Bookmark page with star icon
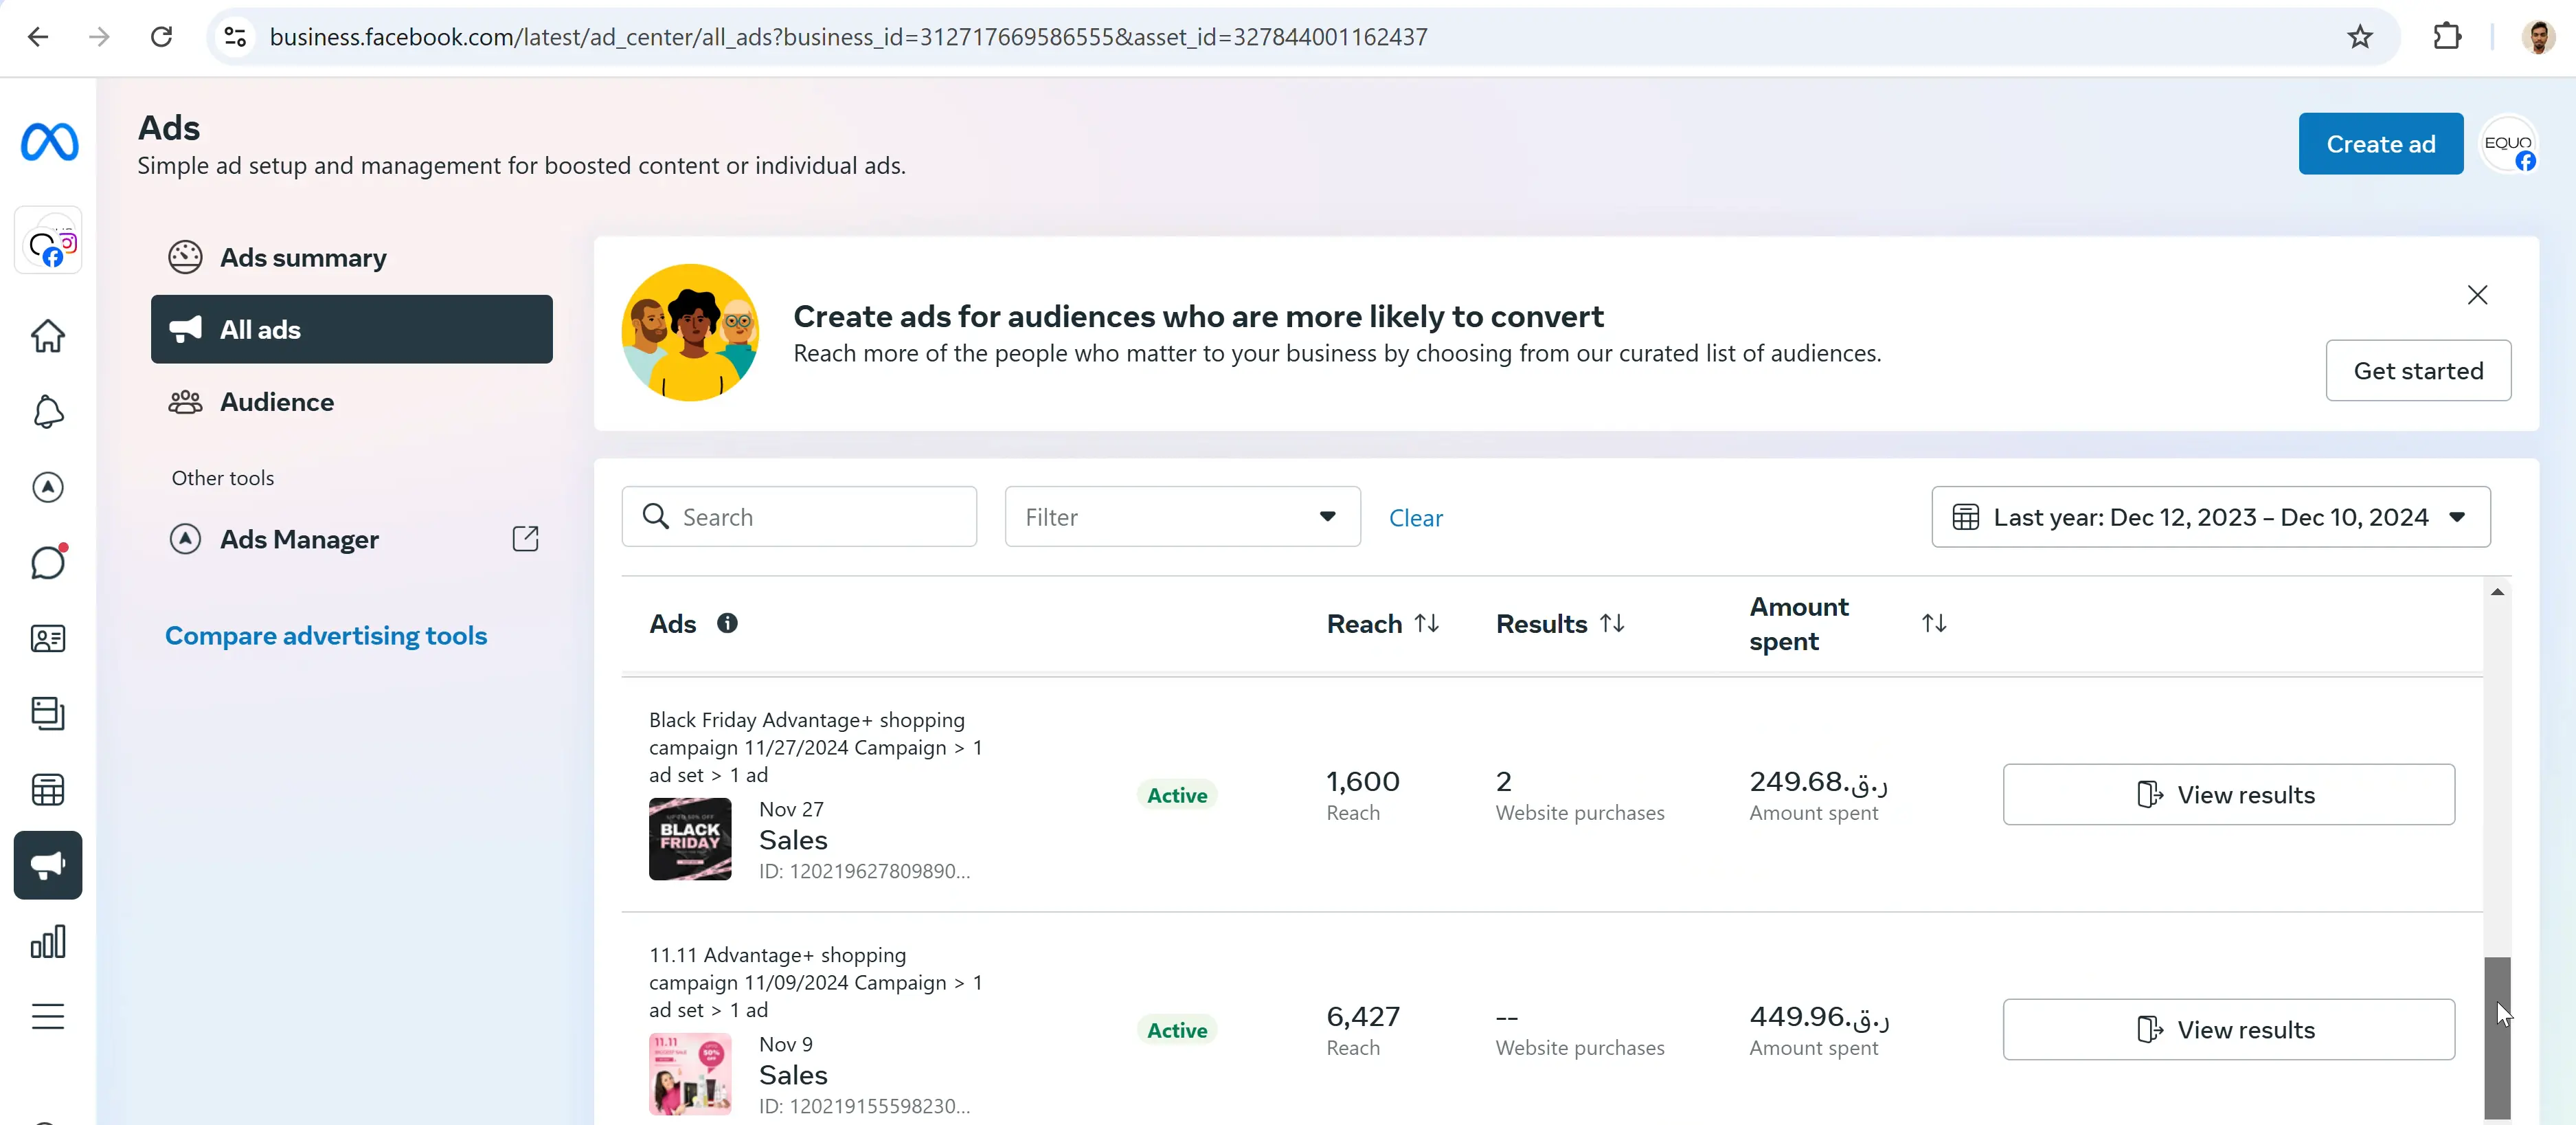The width and height of the screenshot is (2576, 1125). [x=2359, y=37]
